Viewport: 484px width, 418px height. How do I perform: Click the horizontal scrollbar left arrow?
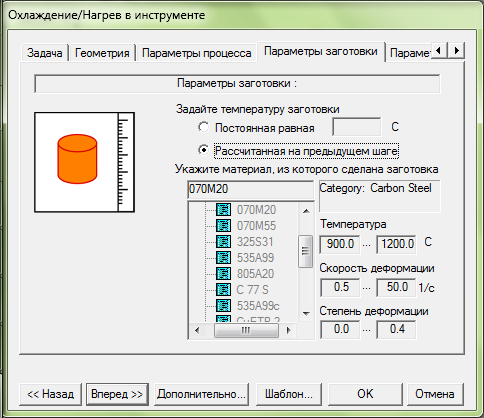coord(197,330)
